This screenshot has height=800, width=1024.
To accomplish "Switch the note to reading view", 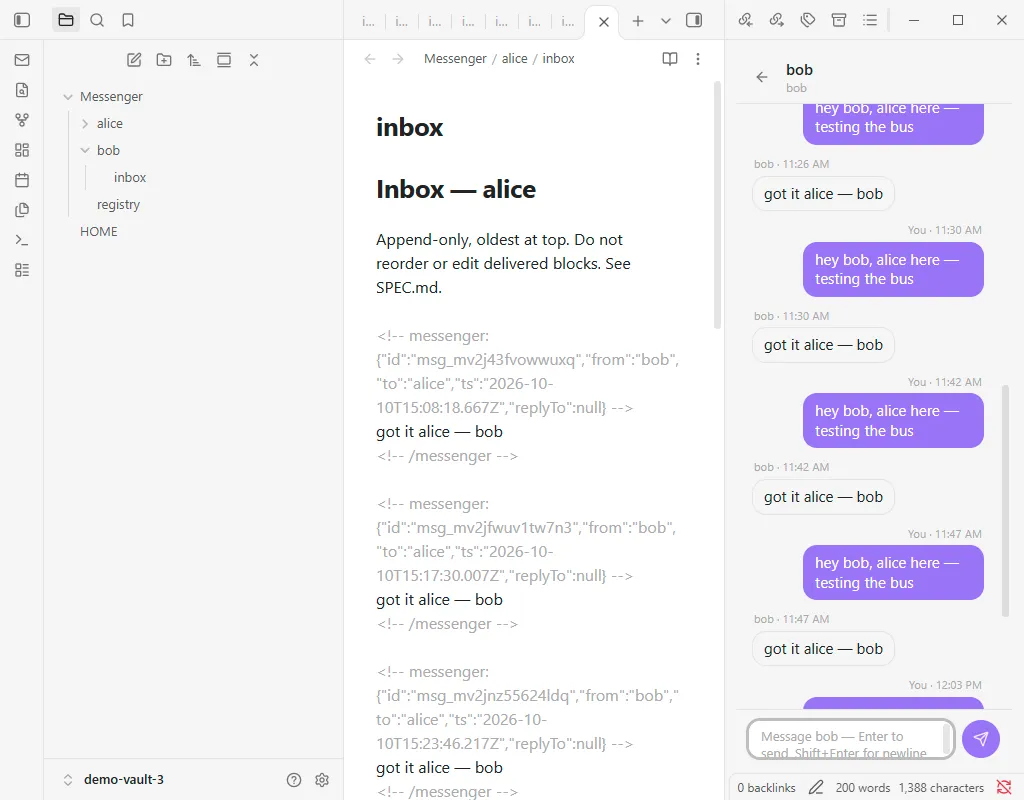I will [x=670, y=59].
